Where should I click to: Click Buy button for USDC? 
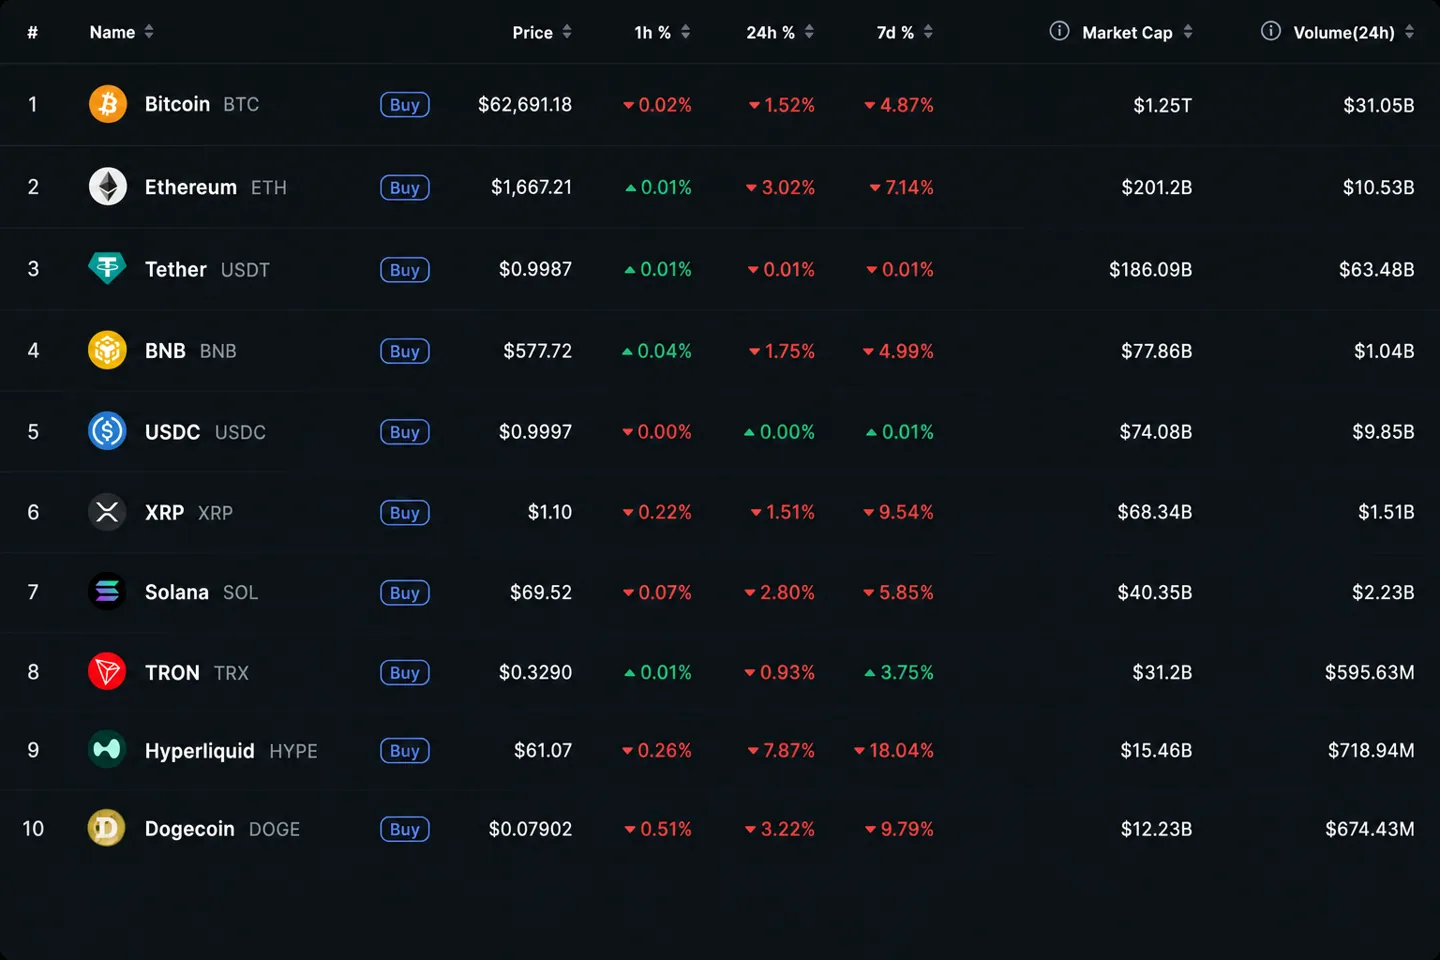coord(405,432)
